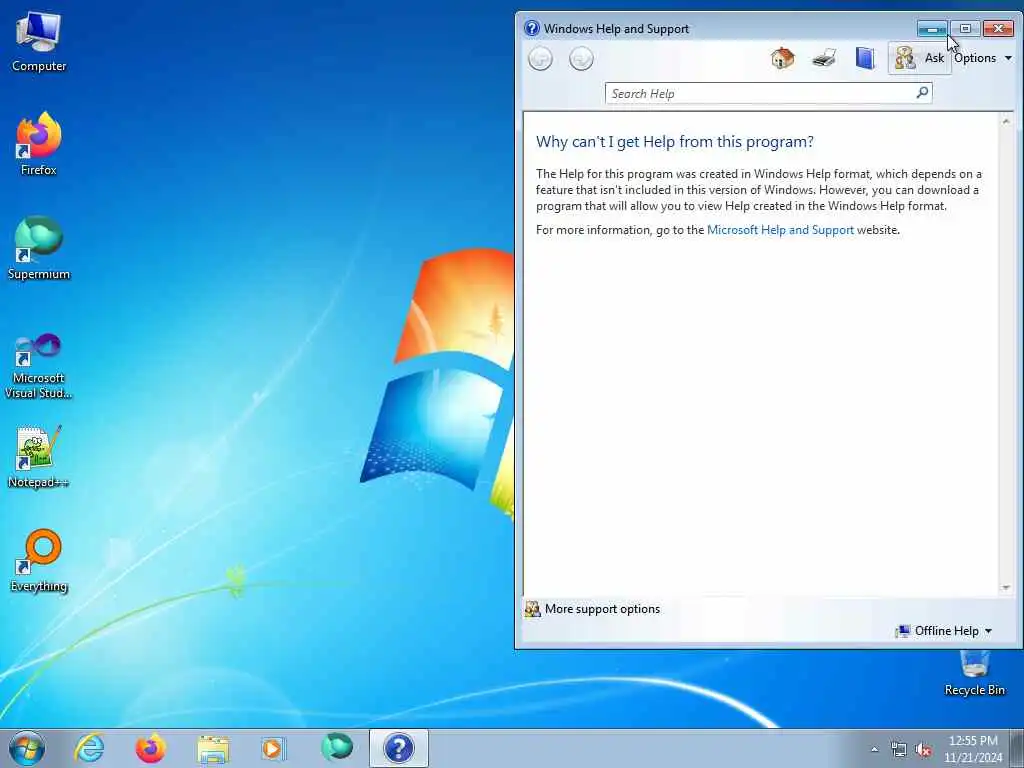Click the Search Help magnifier icon
The image size is (1024, 768).
click(922, 93)
